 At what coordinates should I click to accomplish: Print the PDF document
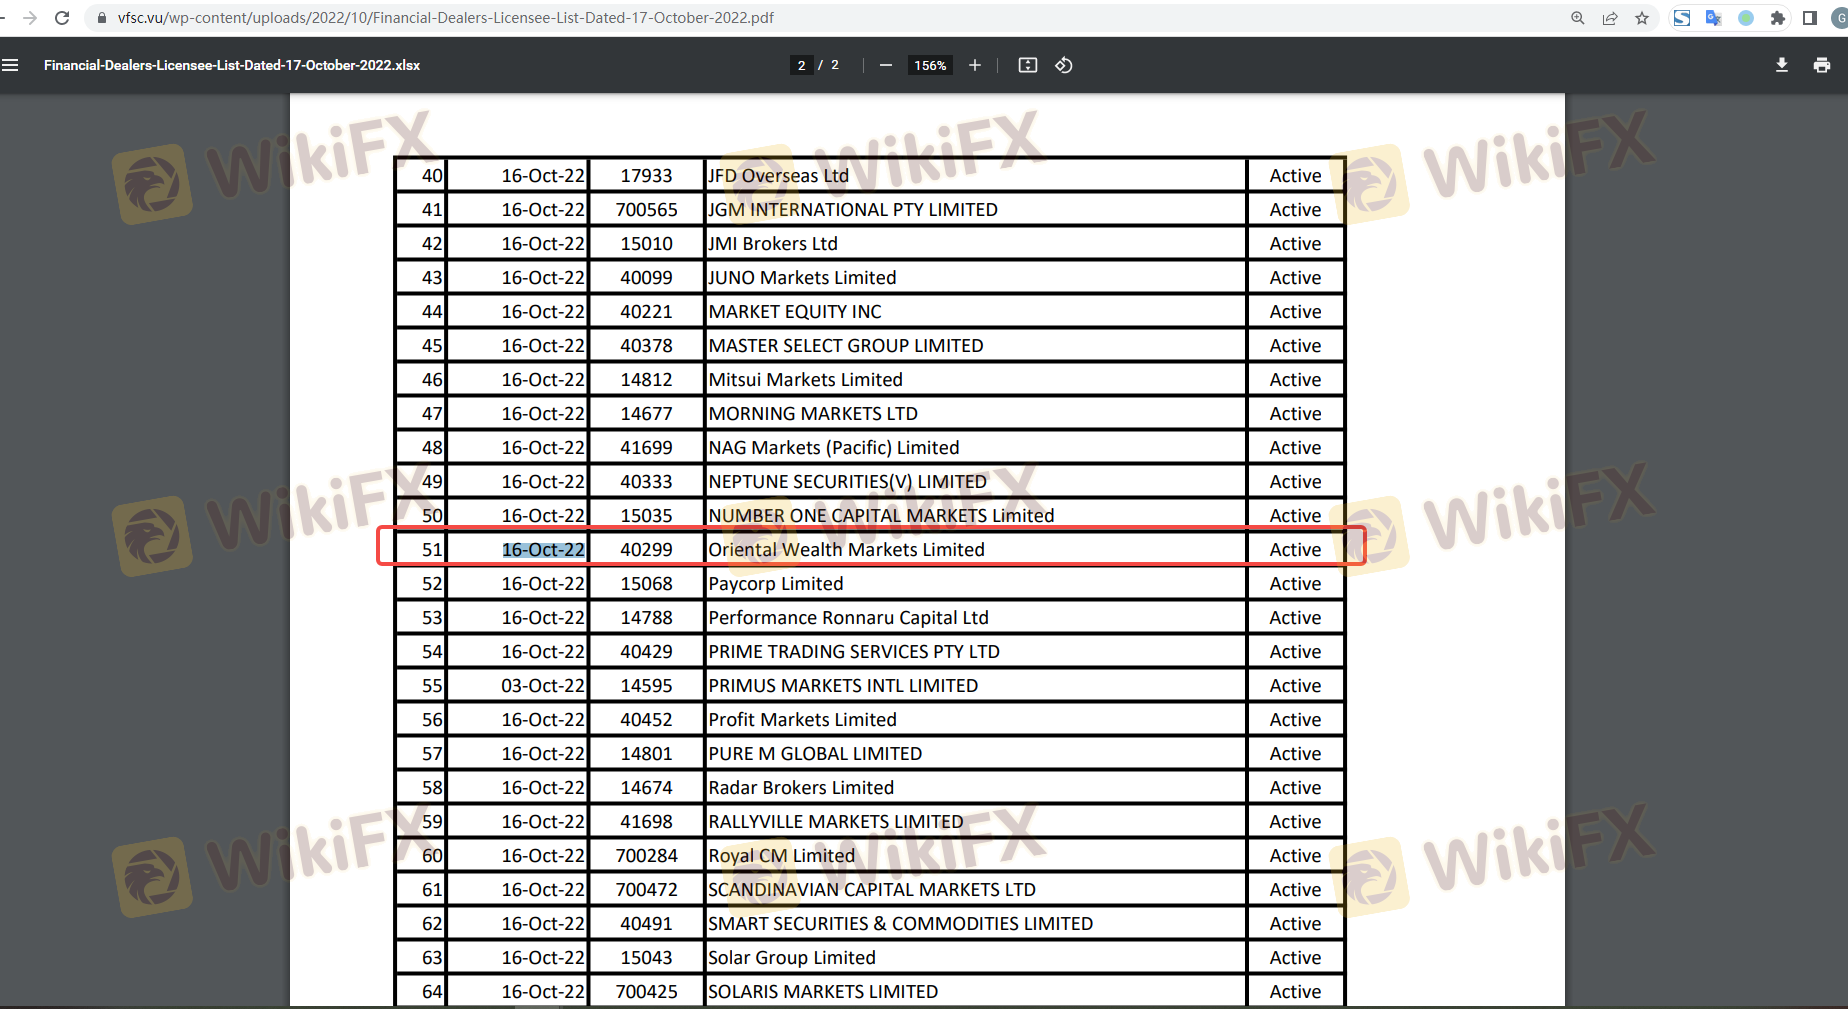coord(1821,65)
